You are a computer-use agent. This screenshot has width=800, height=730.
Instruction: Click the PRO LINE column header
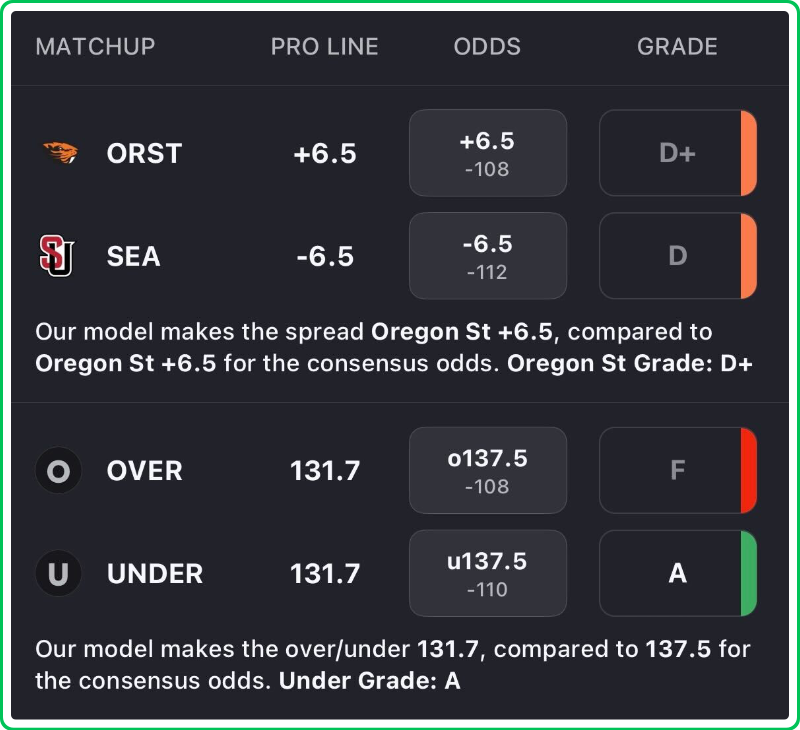point(324,47)
